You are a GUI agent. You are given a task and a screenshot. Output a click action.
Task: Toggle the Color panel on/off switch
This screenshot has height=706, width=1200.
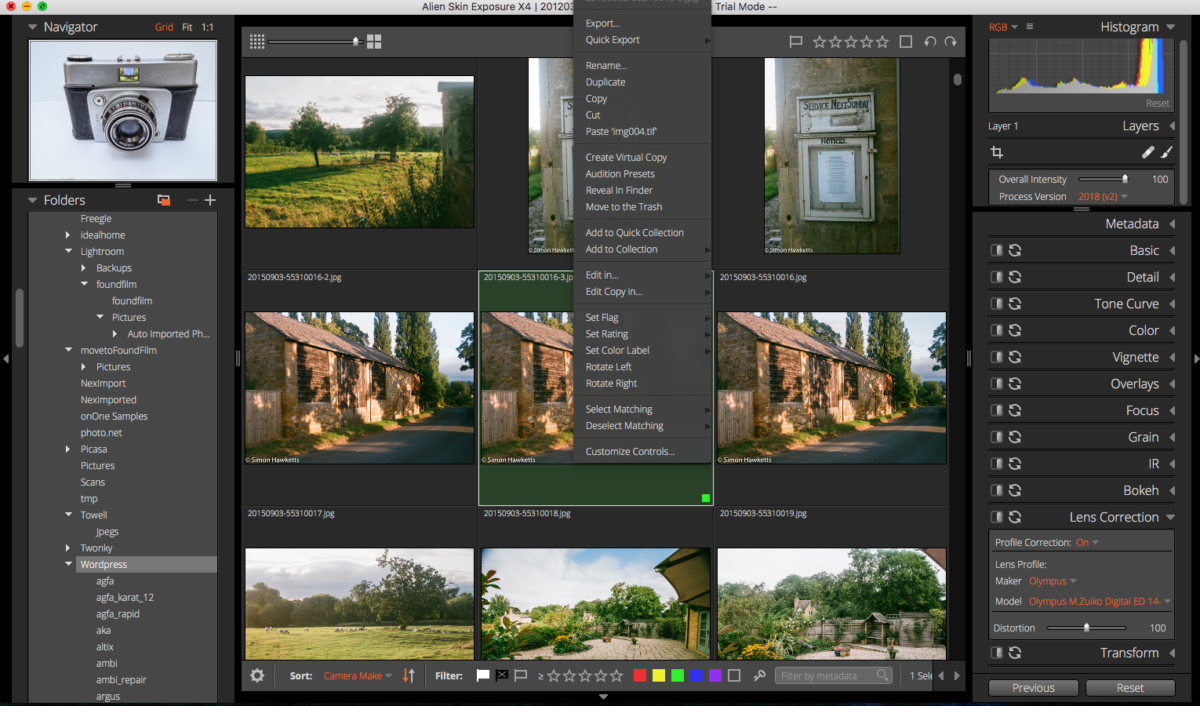(x=996, y=330)
